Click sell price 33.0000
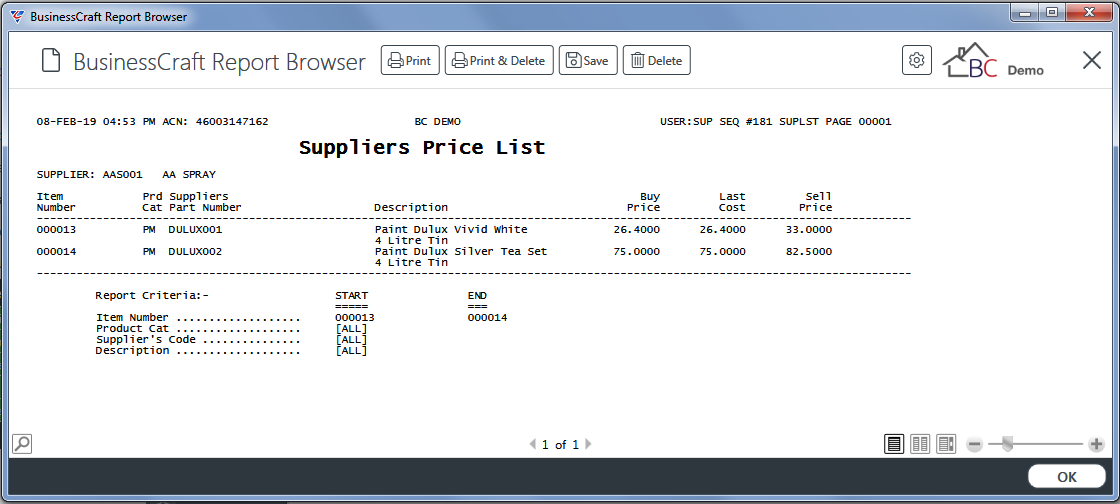 809,230
